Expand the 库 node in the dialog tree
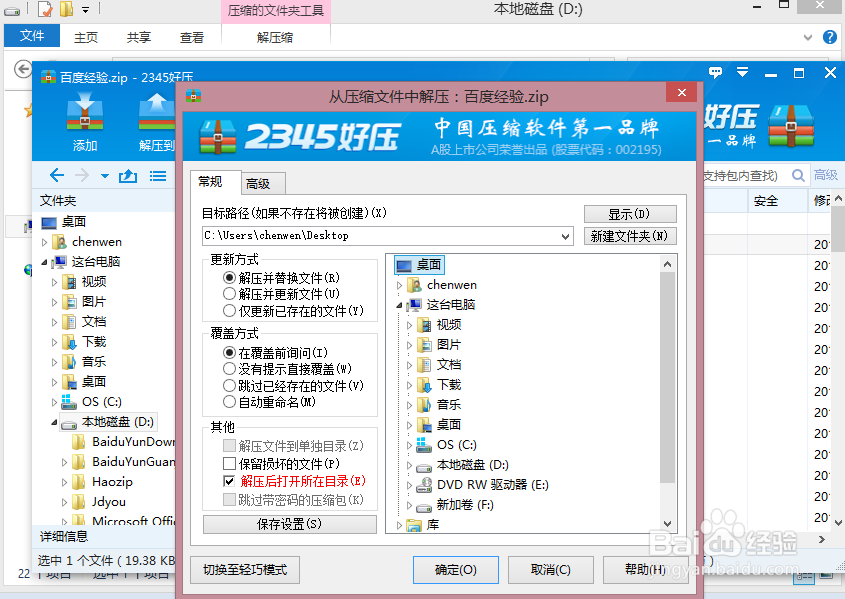The image size is (845, 599). click(399, 525)
